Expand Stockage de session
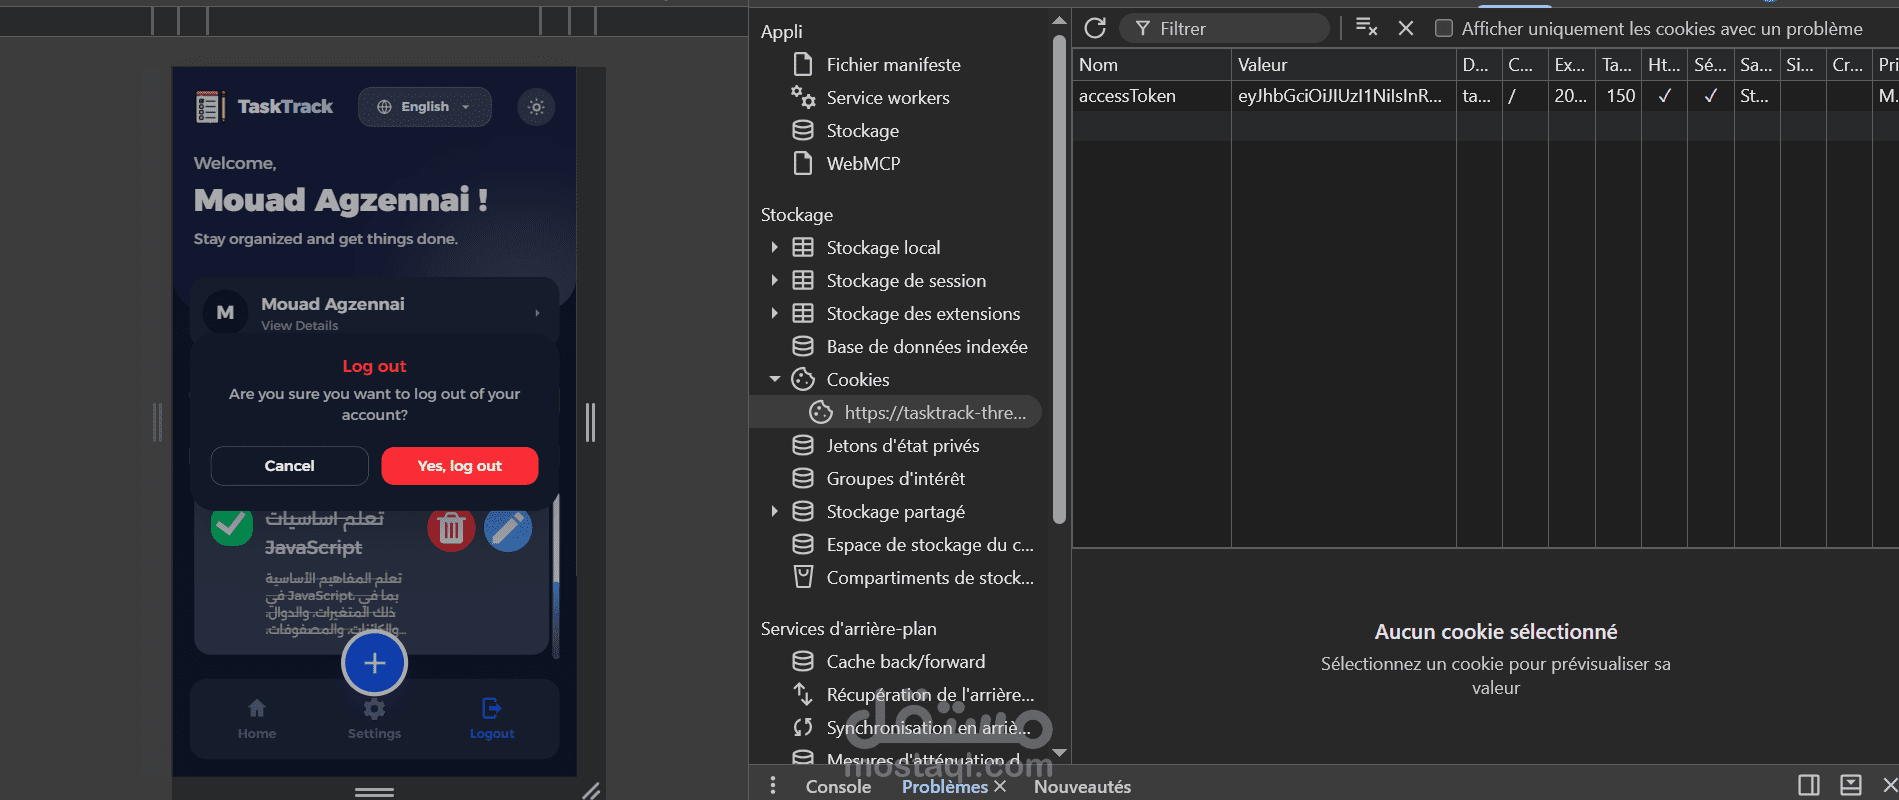The width and height of the screenshot is (1899, 800). (774, 280)
